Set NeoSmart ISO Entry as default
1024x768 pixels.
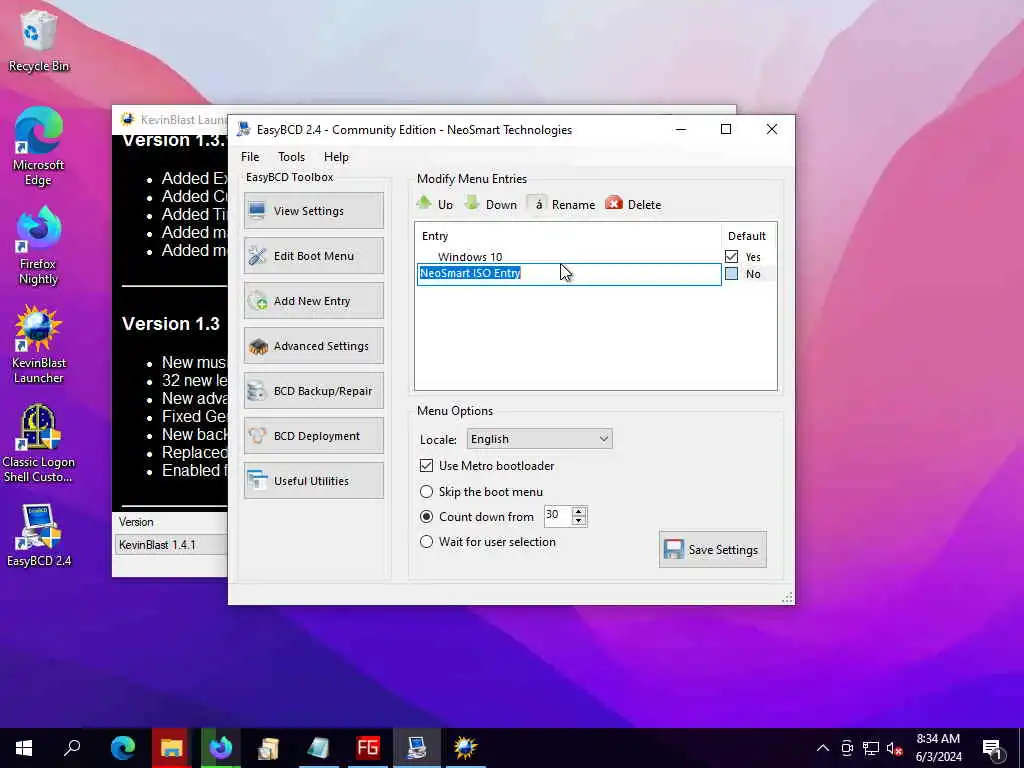tap(731, 274)
